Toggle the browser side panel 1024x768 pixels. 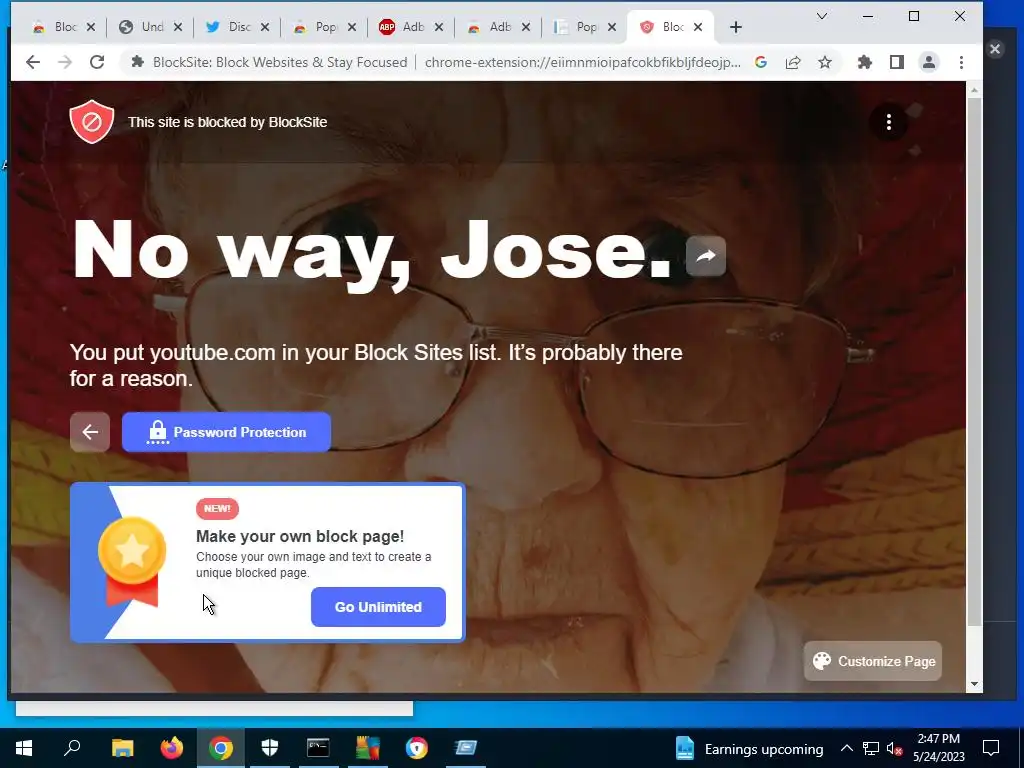[897, 62]
